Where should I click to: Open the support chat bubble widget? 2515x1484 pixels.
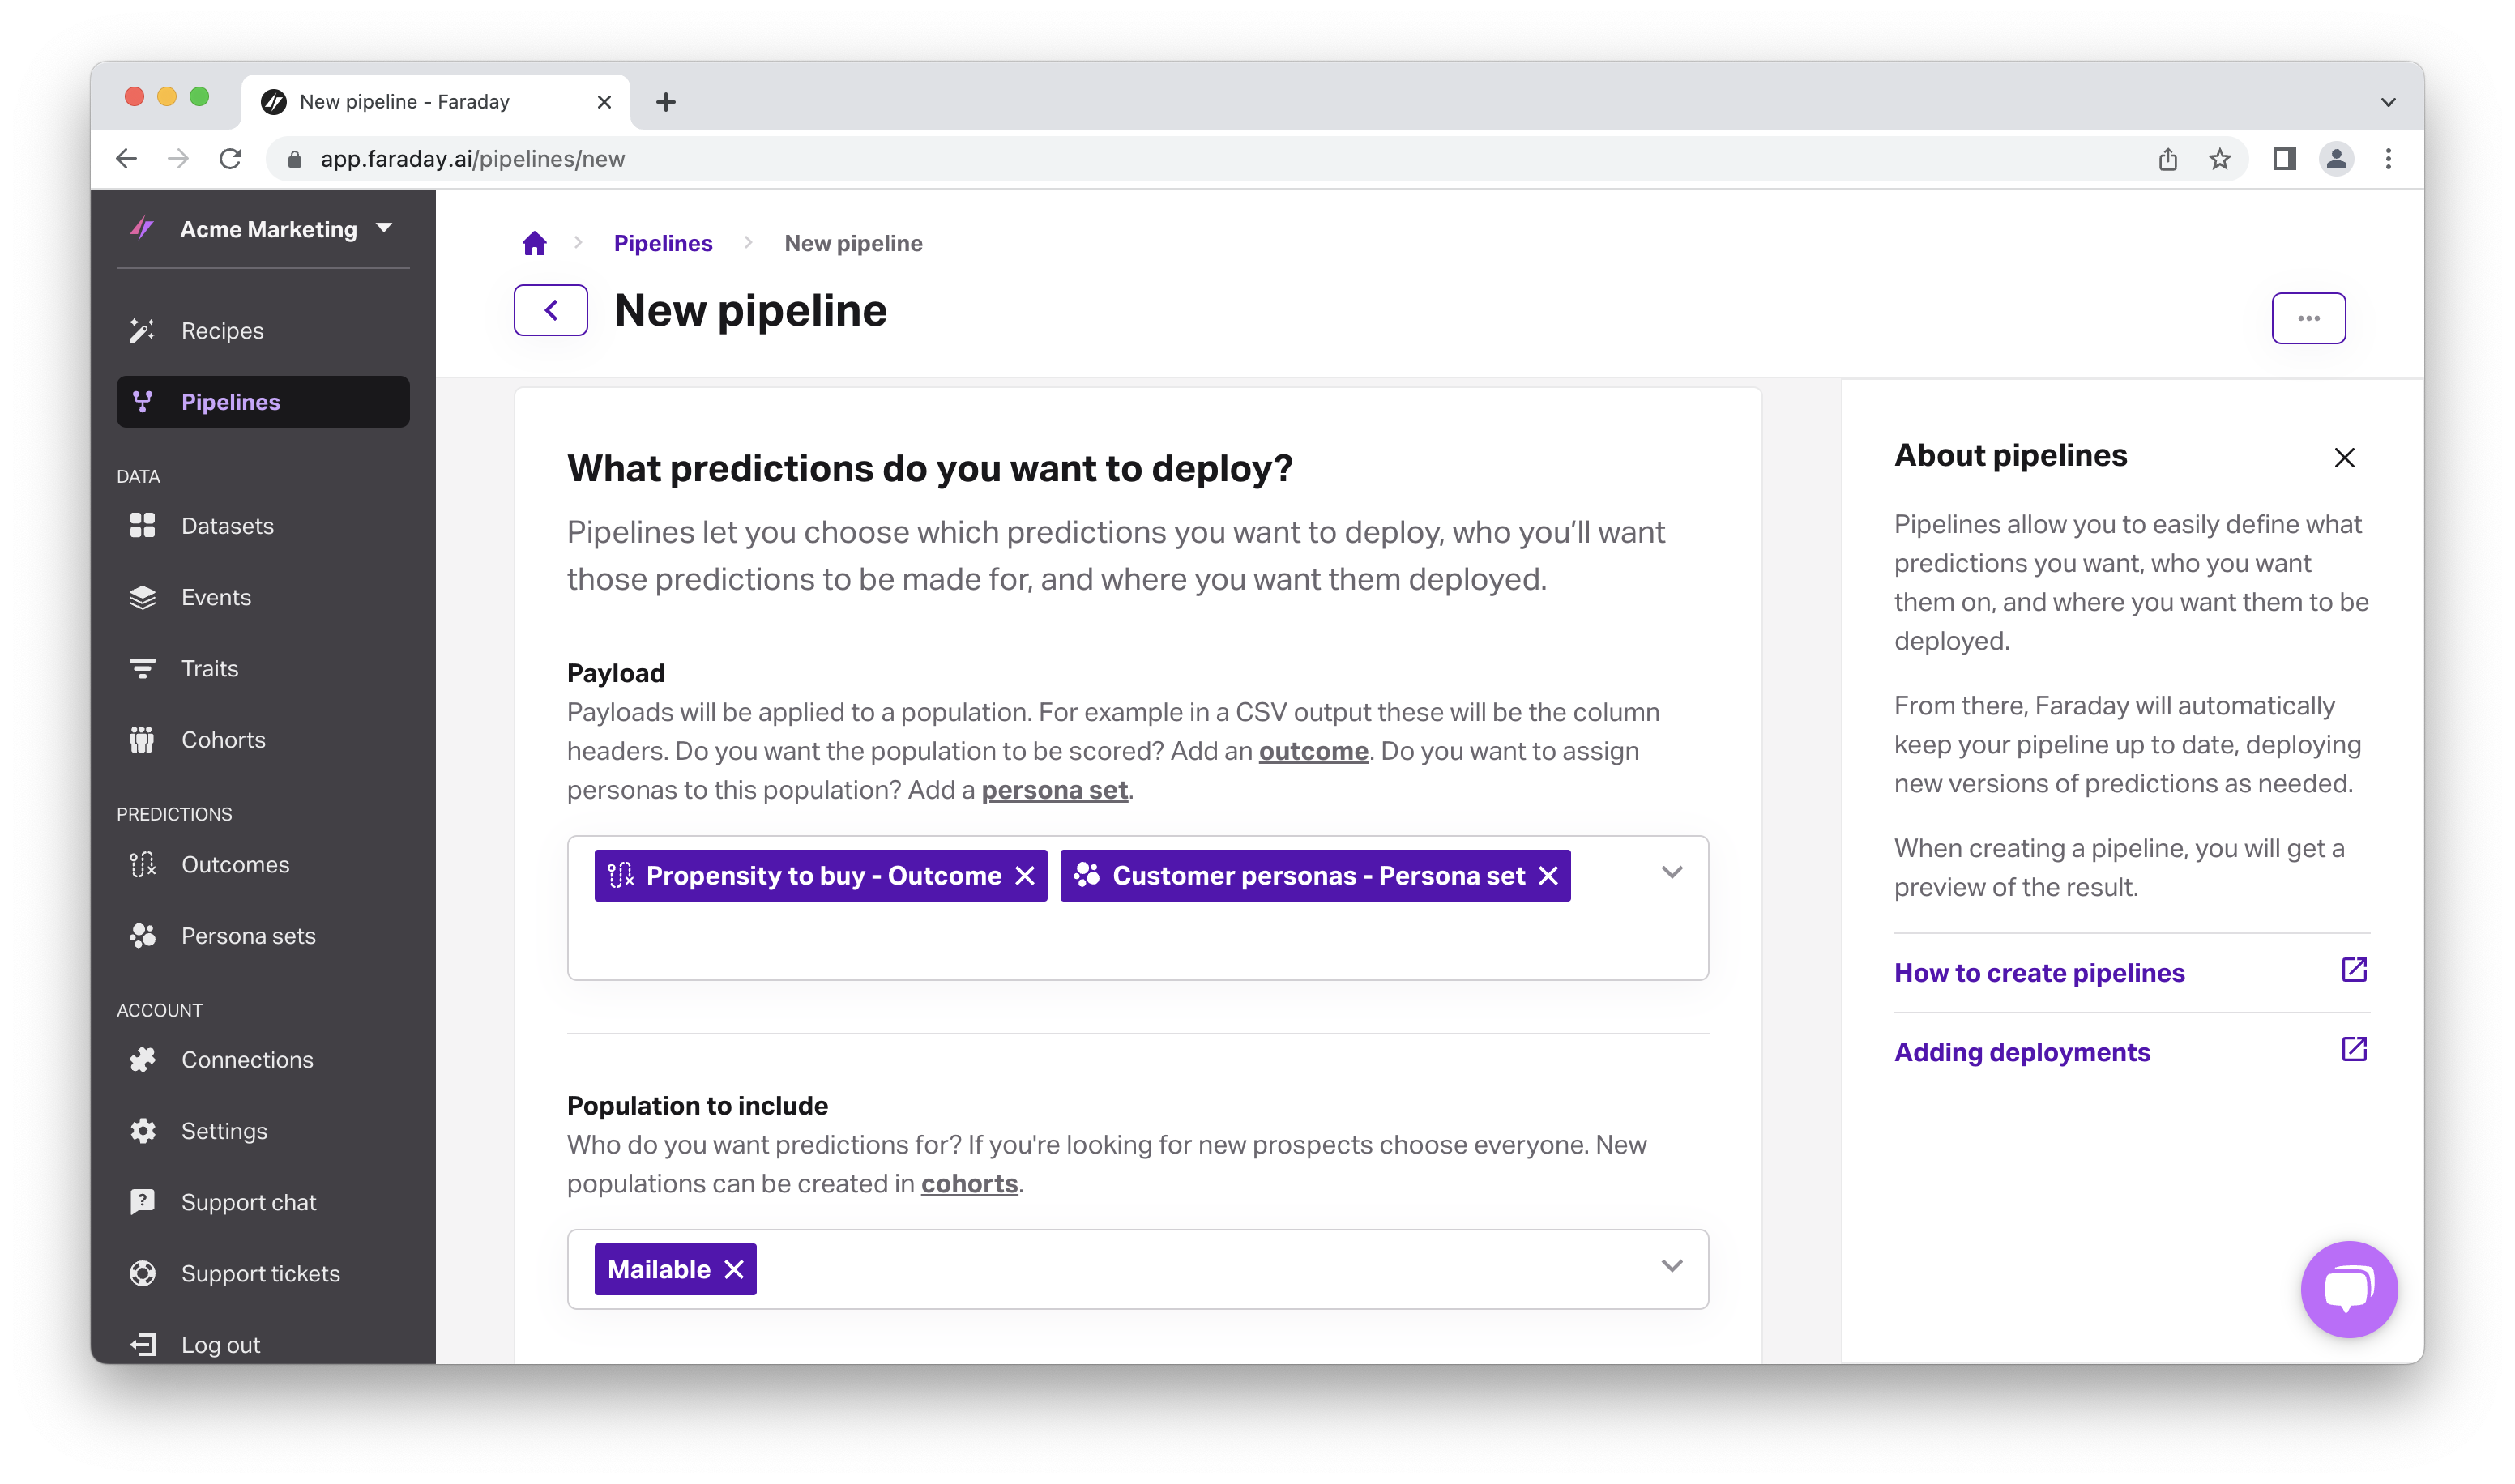point(2348,1288)
